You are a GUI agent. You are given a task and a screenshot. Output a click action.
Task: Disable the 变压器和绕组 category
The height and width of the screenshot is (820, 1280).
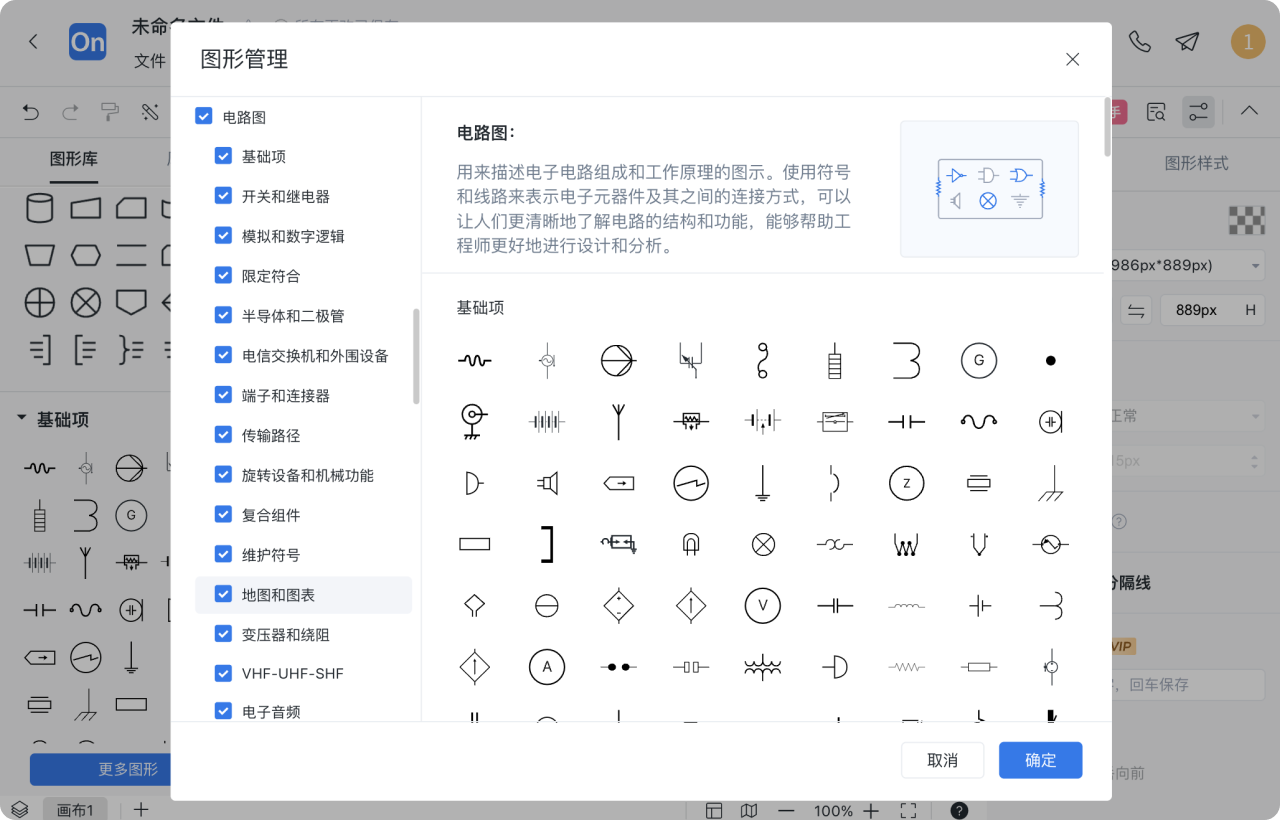(x=223, y=633)
